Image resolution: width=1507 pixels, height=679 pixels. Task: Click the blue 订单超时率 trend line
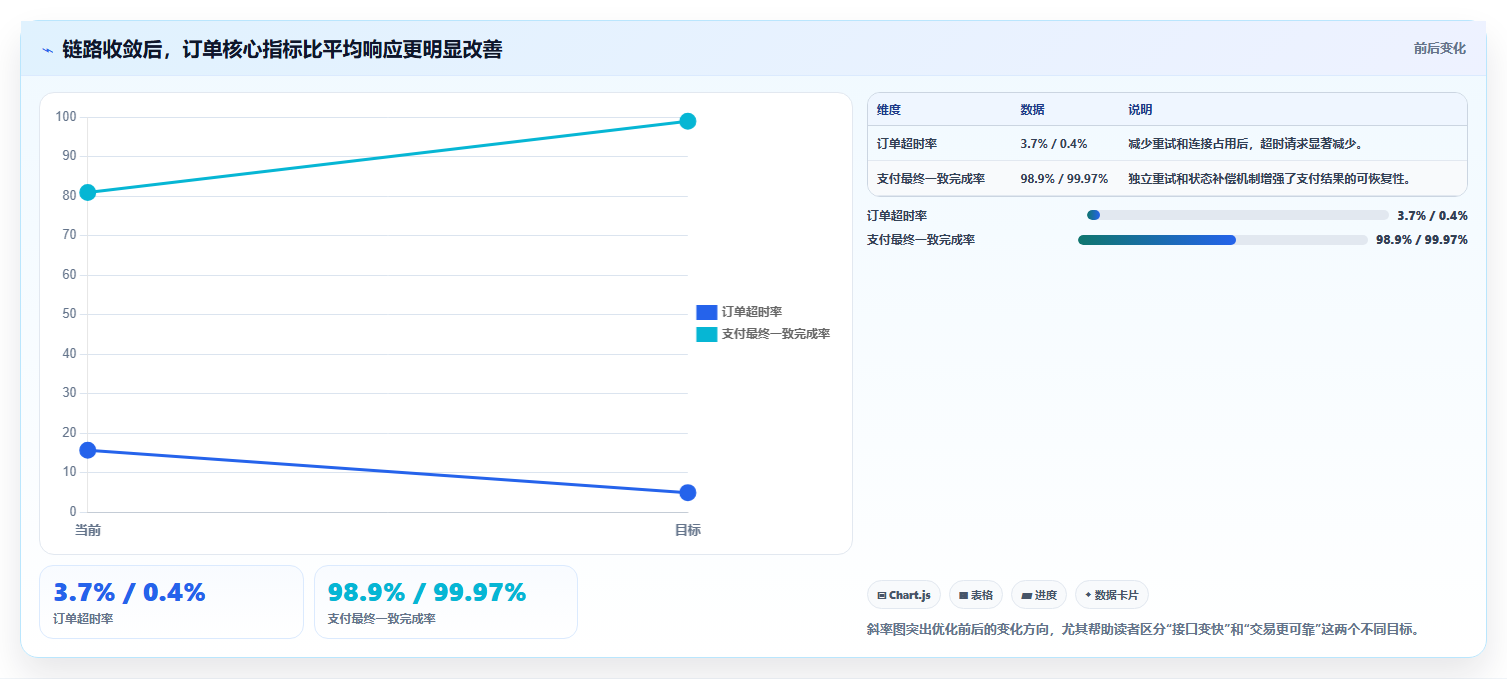[x=388, y=471]
